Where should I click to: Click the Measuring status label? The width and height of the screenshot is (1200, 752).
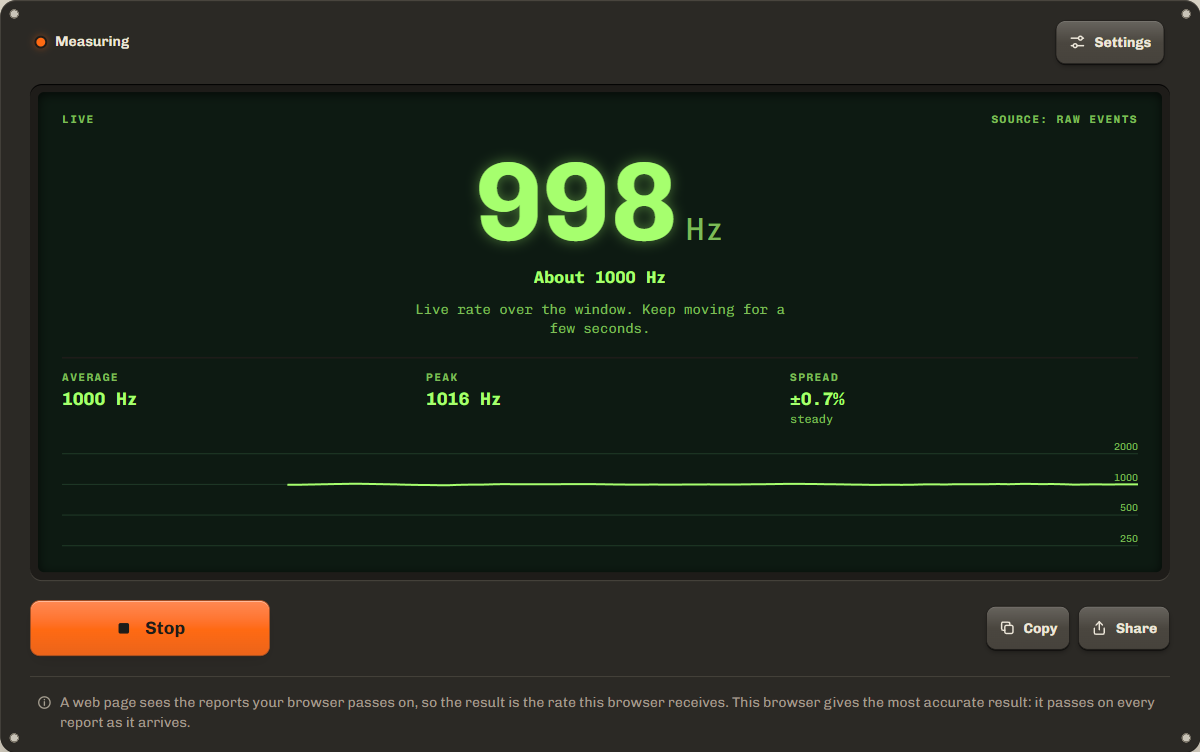92,42
